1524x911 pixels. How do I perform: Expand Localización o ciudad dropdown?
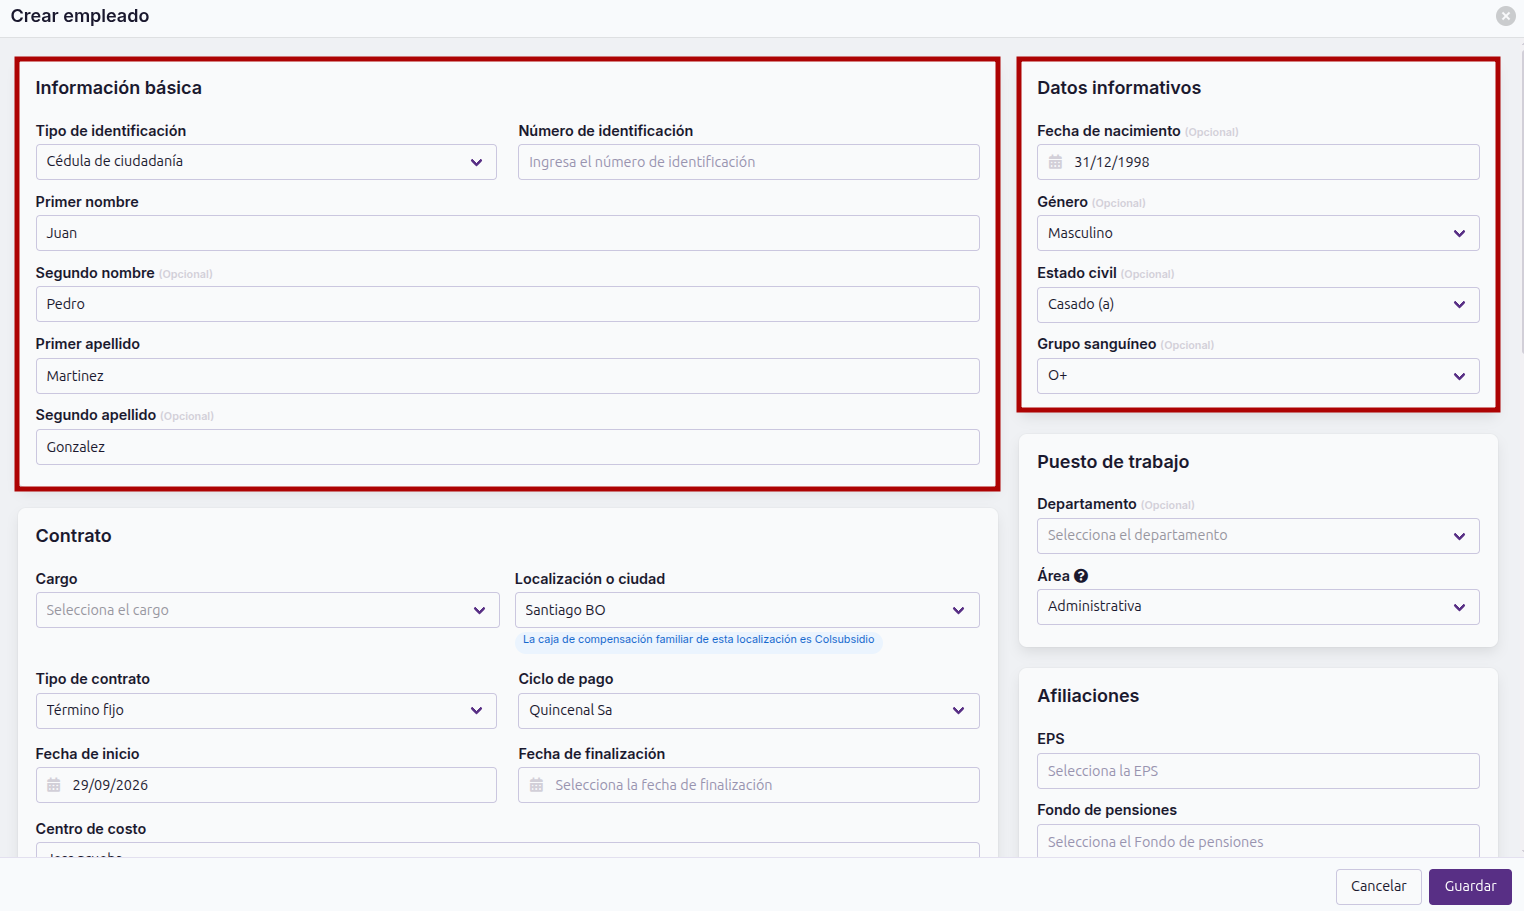747,610
